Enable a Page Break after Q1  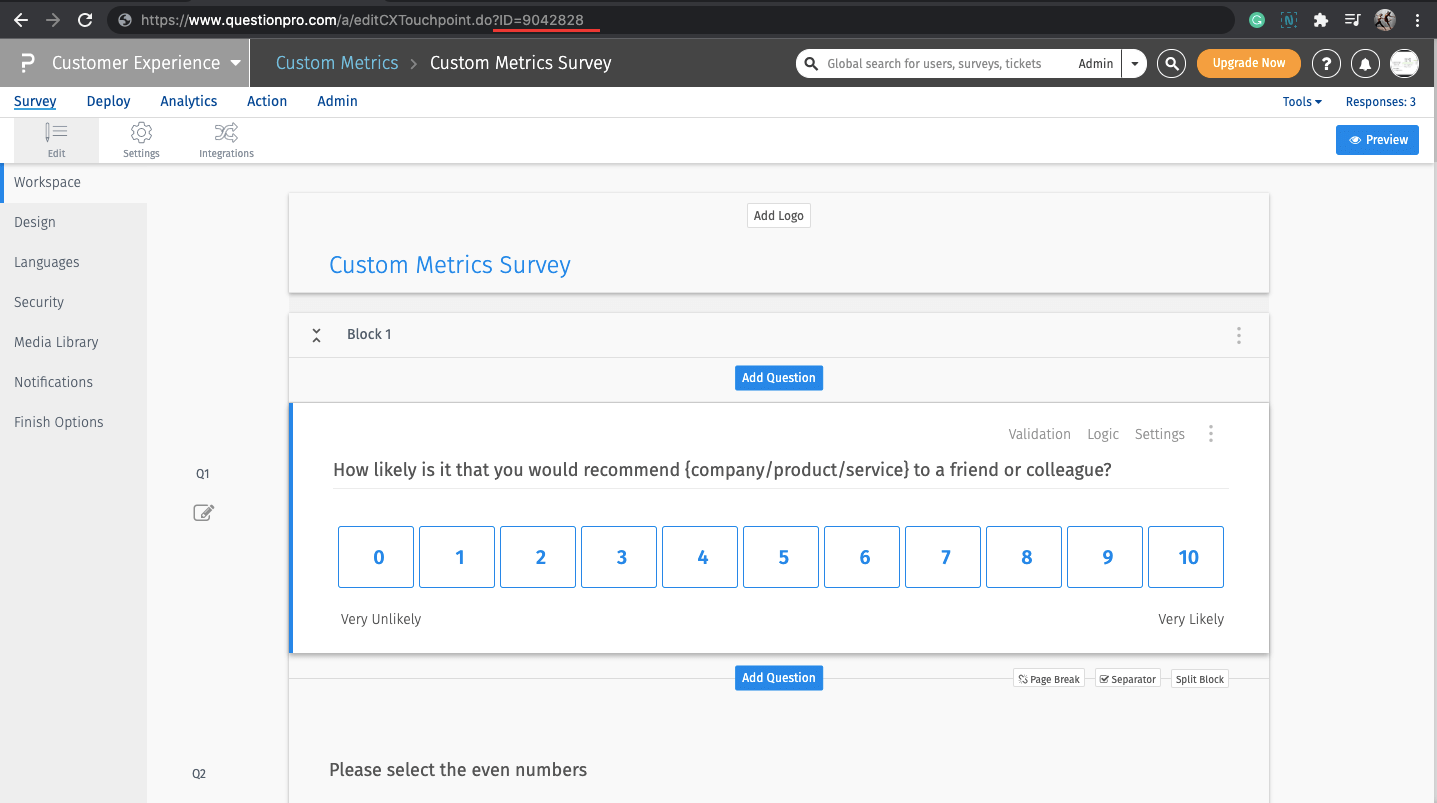[x=1048, y=678]
